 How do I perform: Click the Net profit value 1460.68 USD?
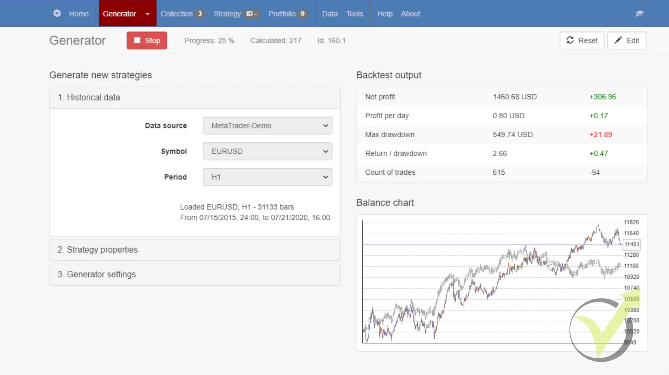tap(515, 97)
